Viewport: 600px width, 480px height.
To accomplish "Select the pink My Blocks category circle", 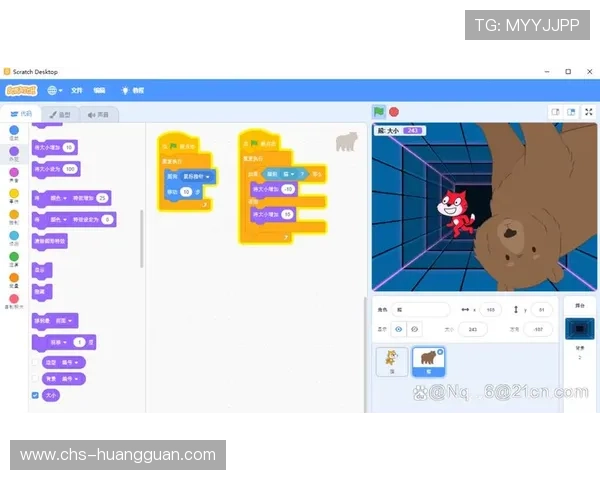I will 14,299.
